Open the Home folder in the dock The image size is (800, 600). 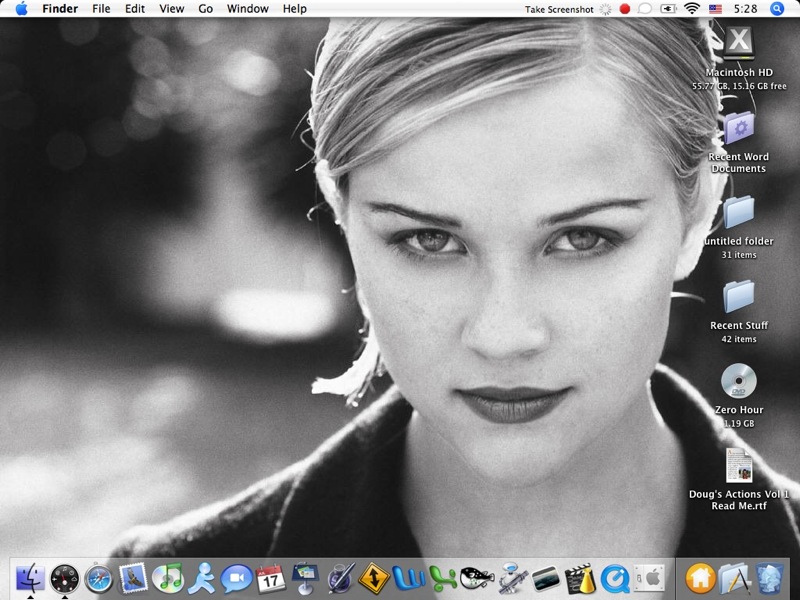tap(700, 578)
